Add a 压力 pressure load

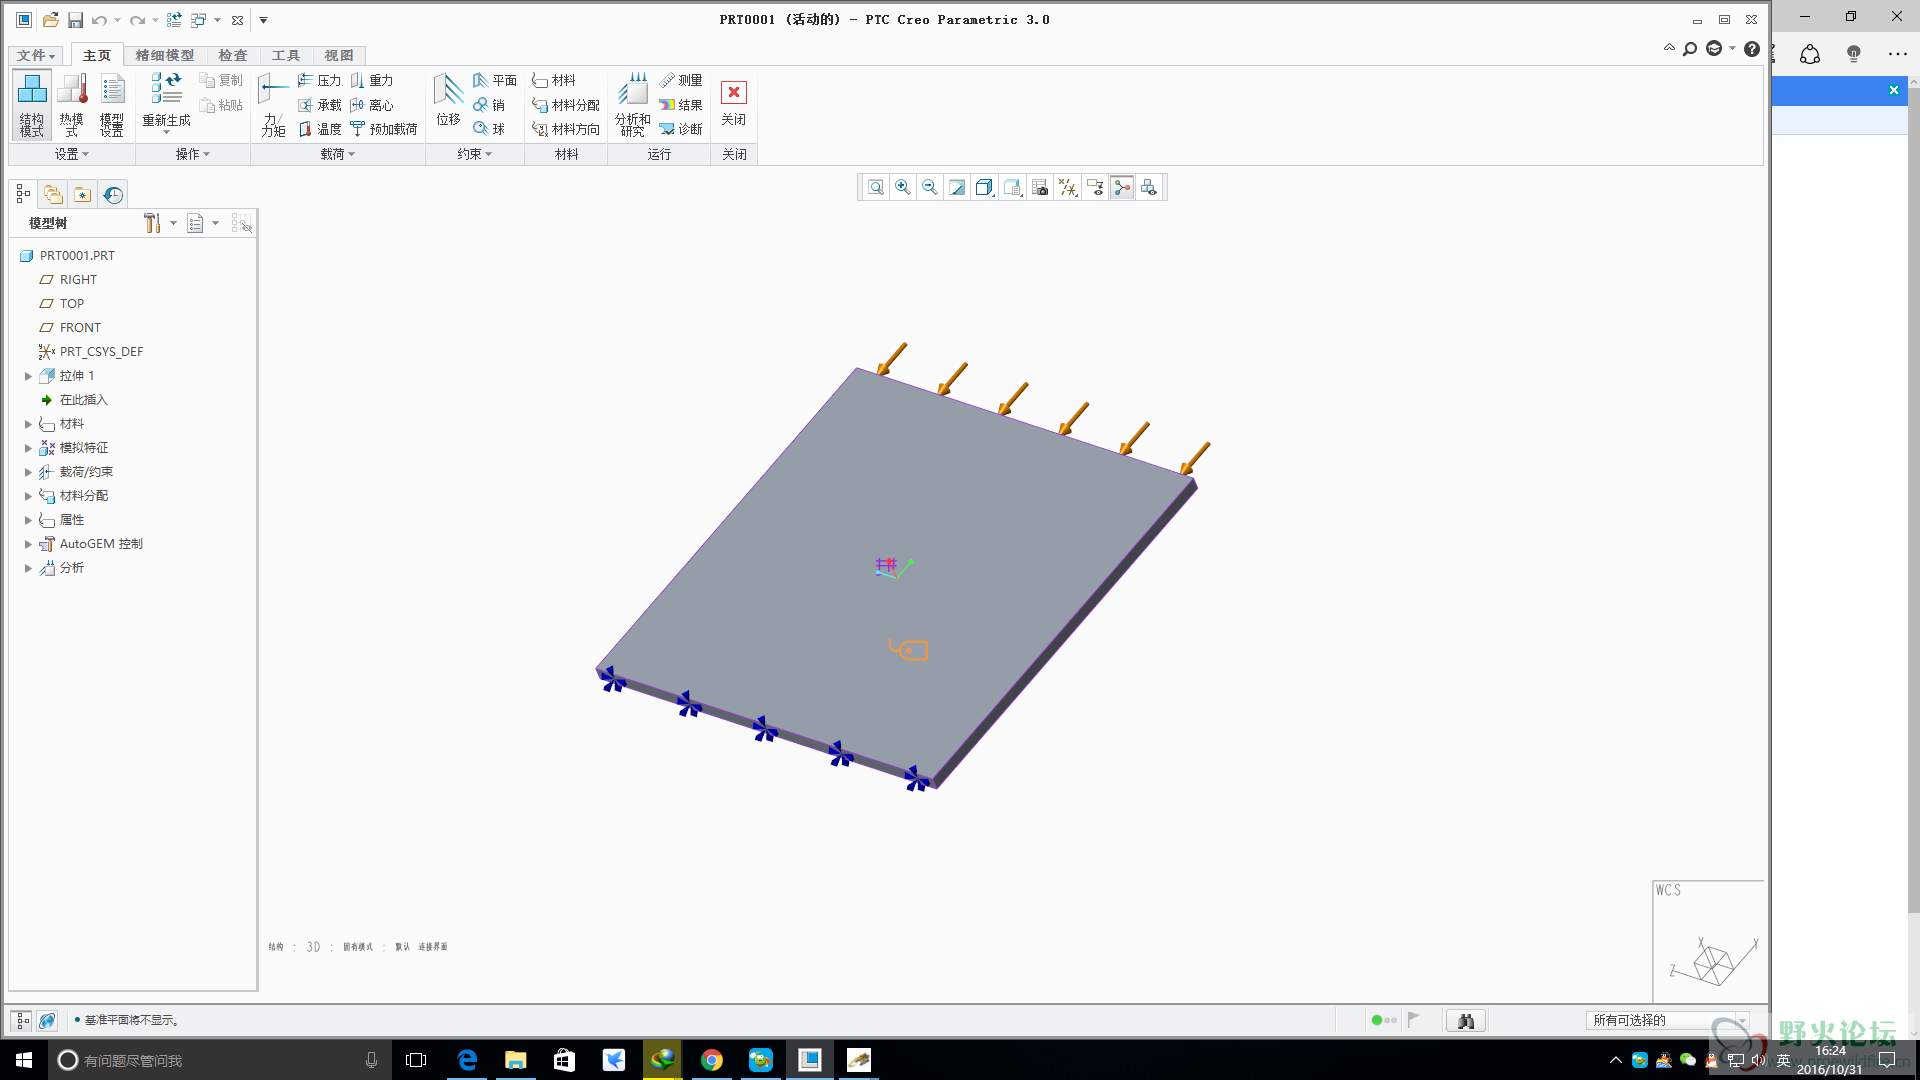[x=319, y=80]
